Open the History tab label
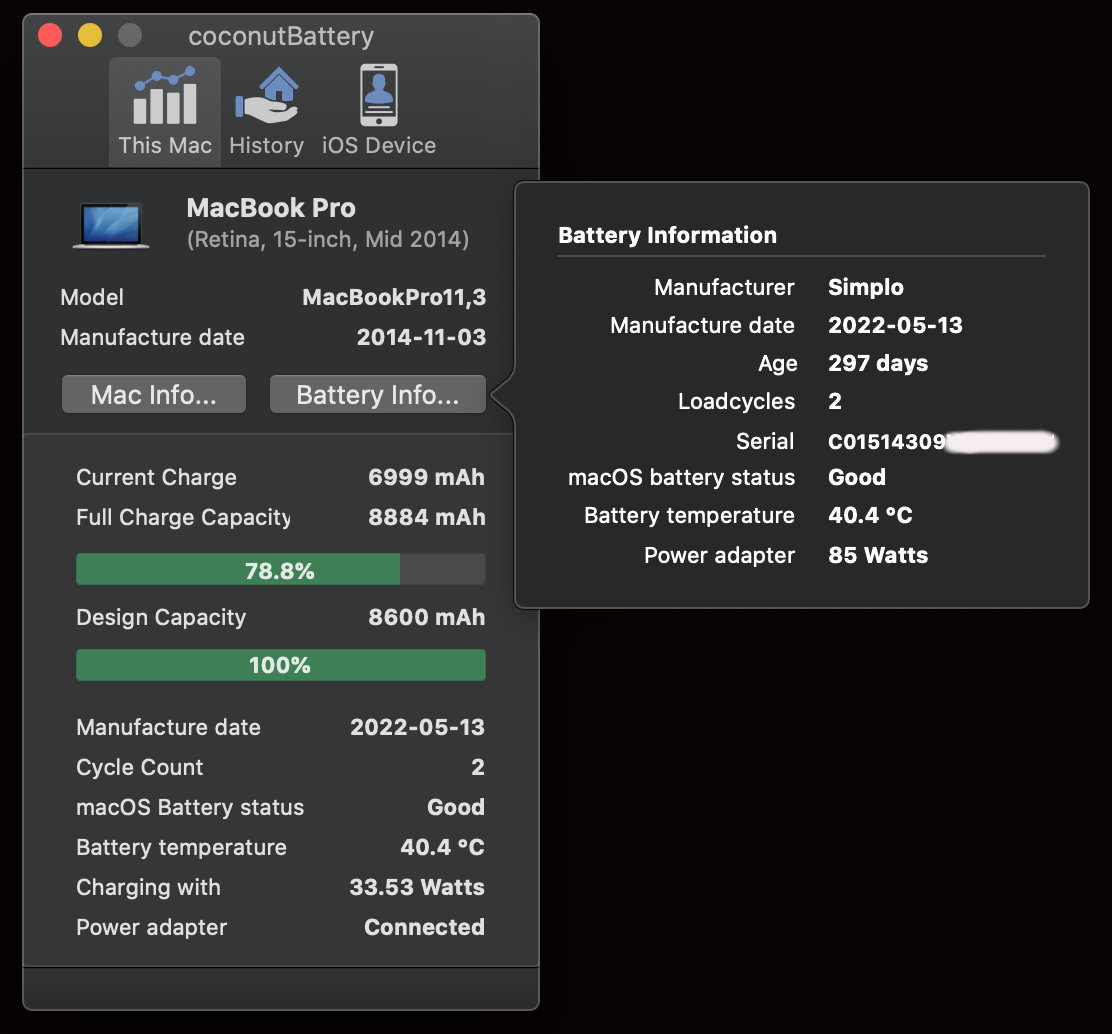Screen dimensions: 1112x1034 tap(267, 145)
